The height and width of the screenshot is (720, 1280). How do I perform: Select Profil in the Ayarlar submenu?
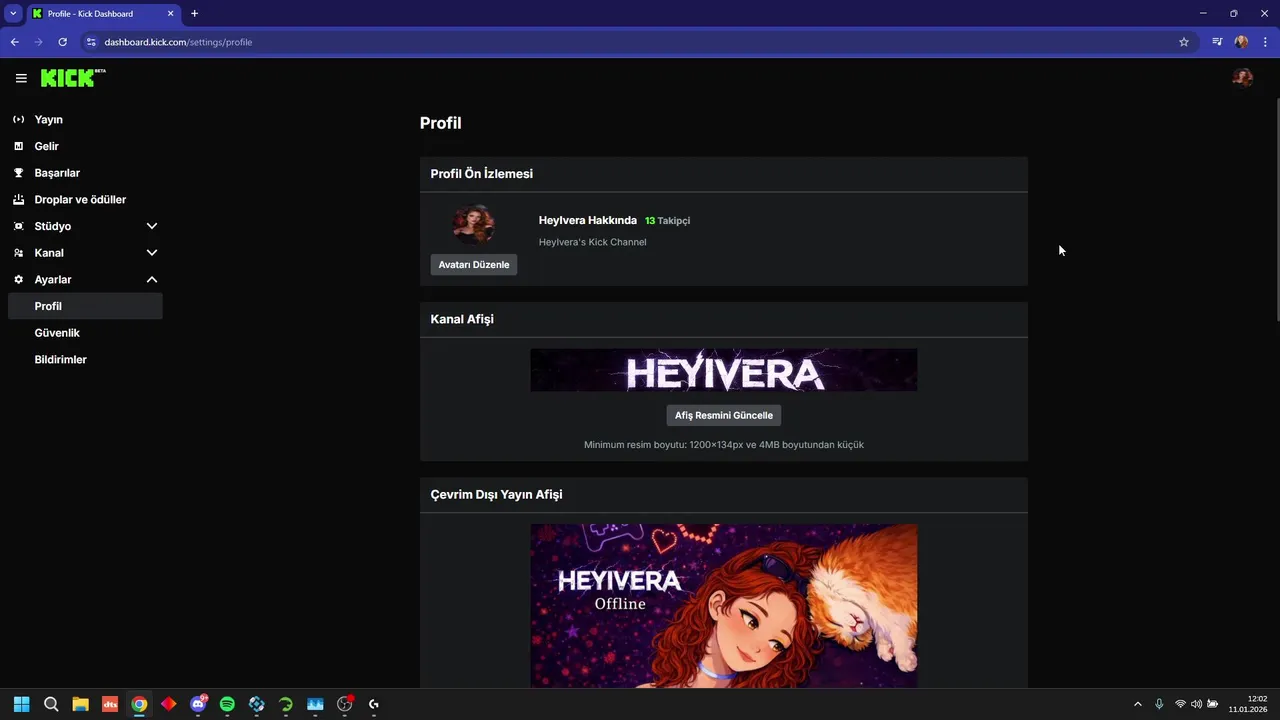(85, 306)
